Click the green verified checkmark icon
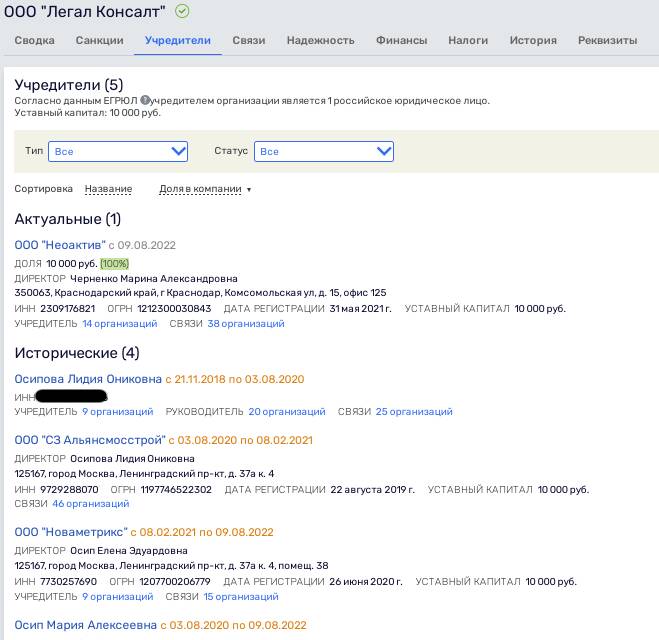659x640 pixels. pyautogui.click(x=182, y=11)
